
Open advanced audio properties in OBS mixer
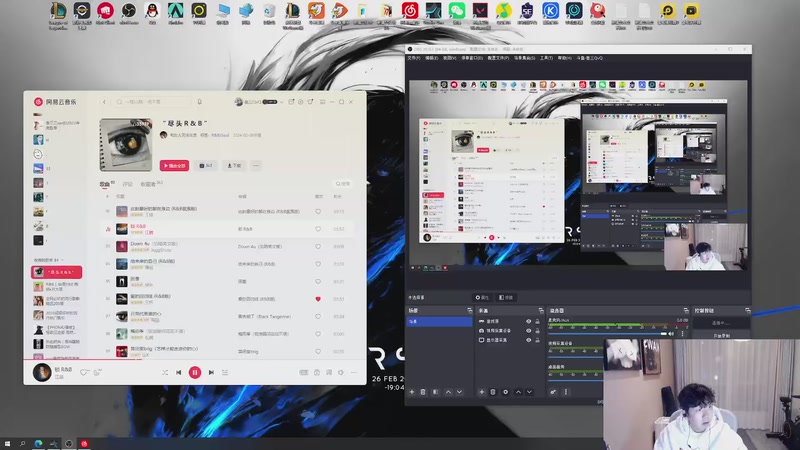tap(553, 392)
